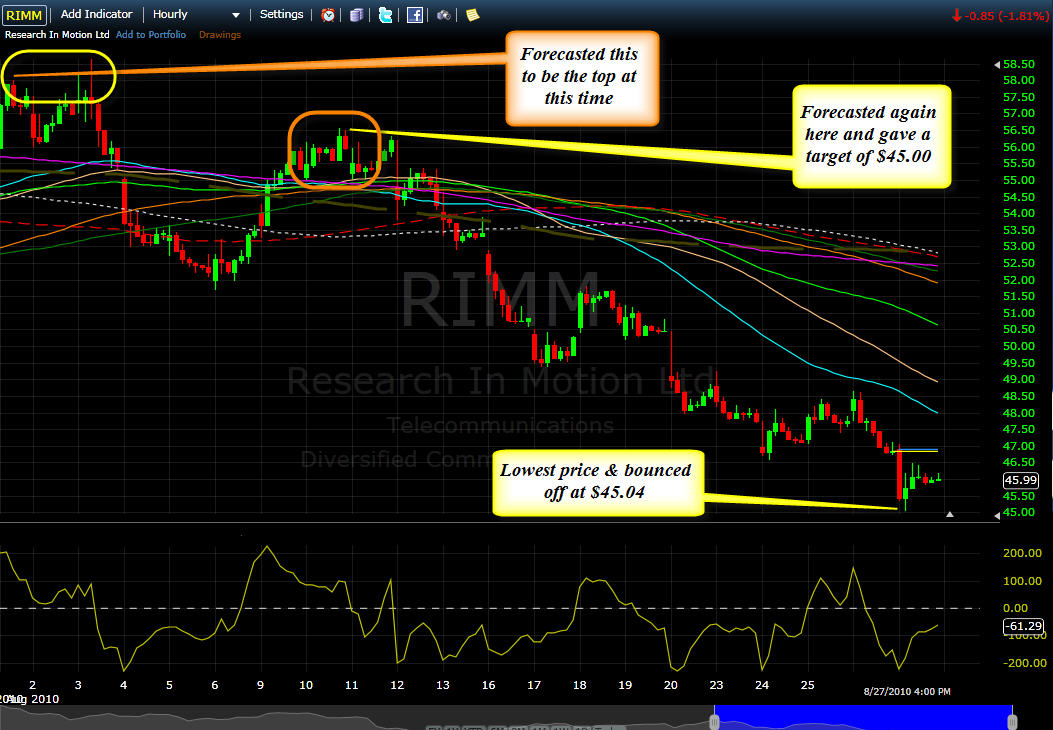Screen dimensions: 1053x730
Task: Click the database stack icon
Action: point(357,15)
